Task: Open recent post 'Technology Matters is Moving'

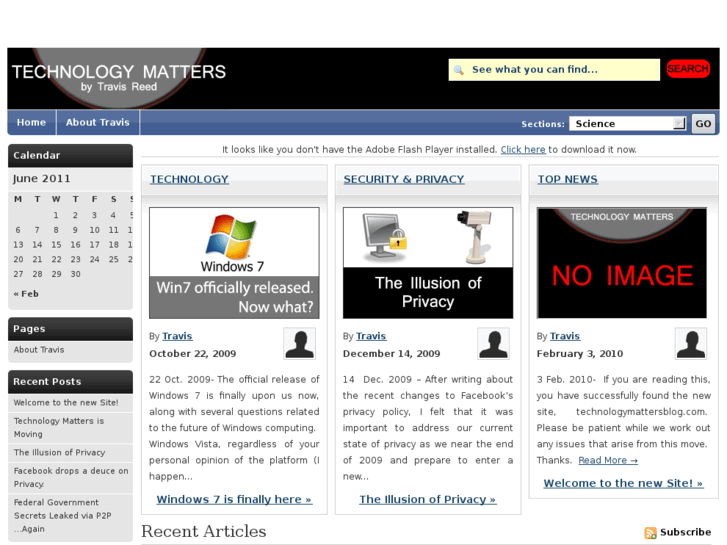Action: pyautogui.click(x=59, y=428)
